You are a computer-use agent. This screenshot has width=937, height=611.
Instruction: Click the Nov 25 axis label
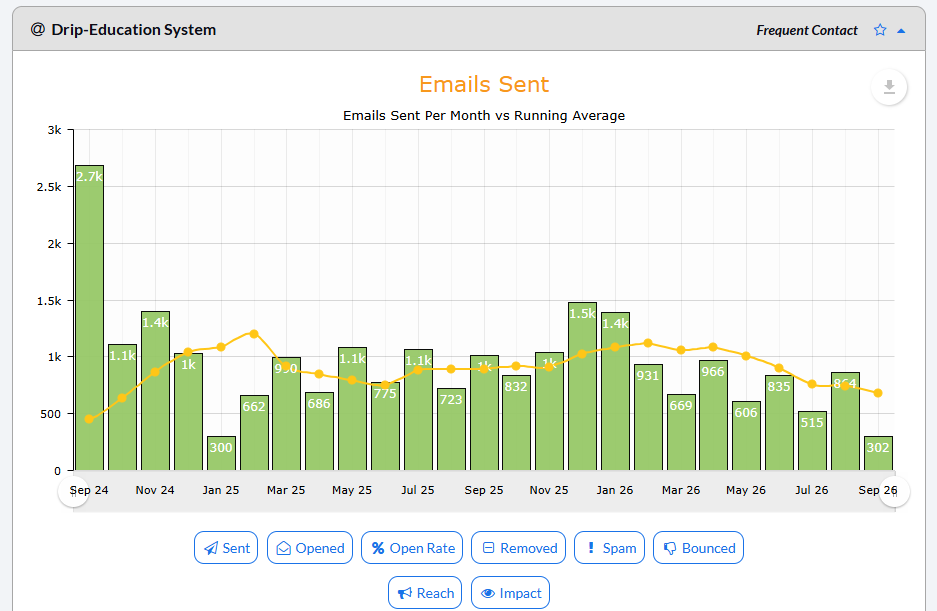(x=549, y=490)
